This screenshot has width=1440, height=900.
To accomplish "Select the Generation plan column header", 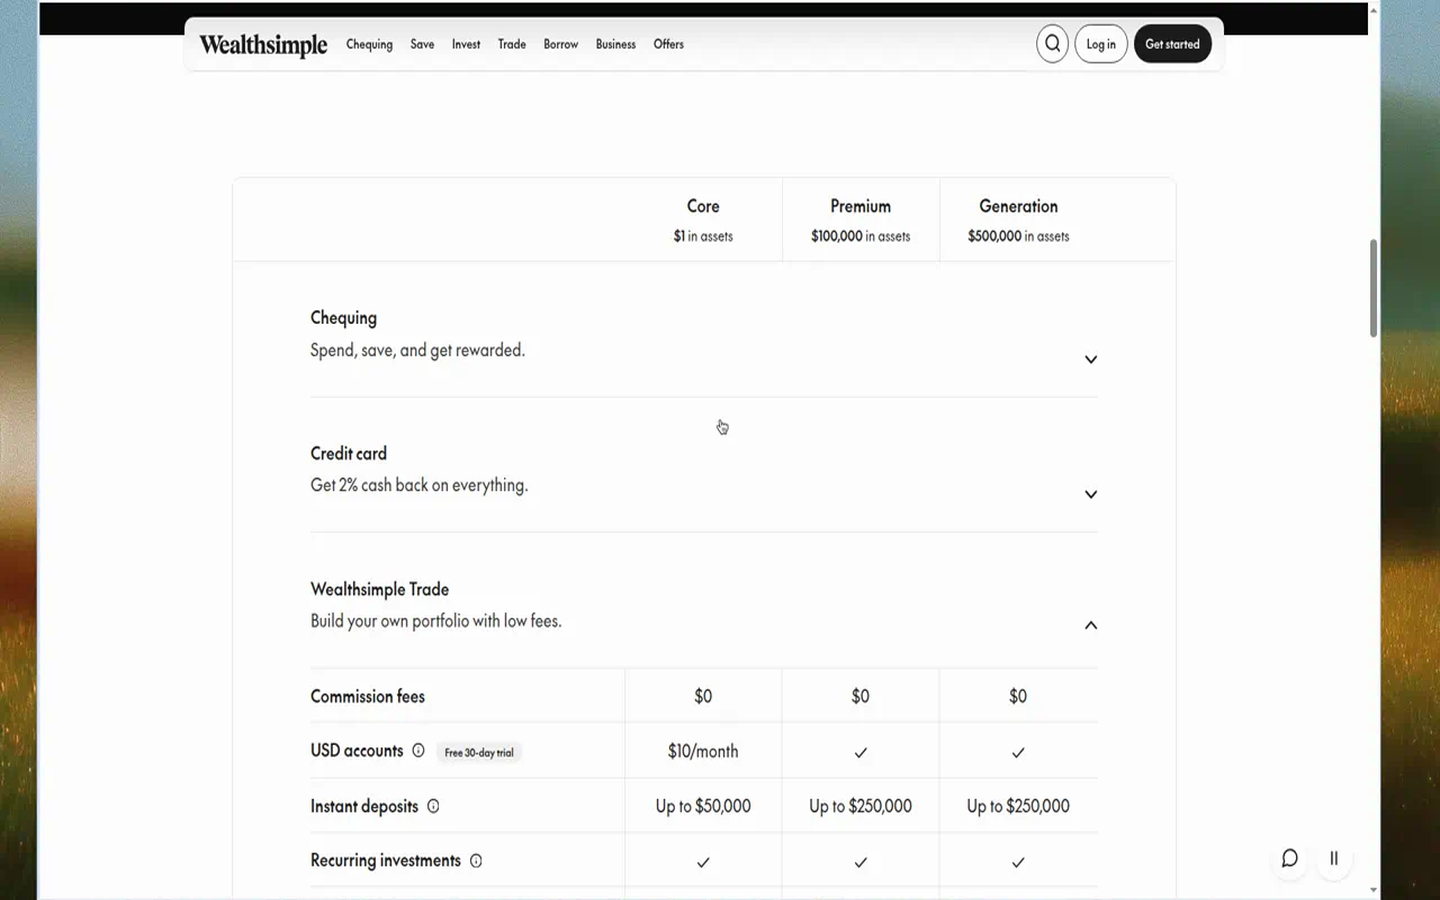I will pyautogui.click(x=1018, y=206).
